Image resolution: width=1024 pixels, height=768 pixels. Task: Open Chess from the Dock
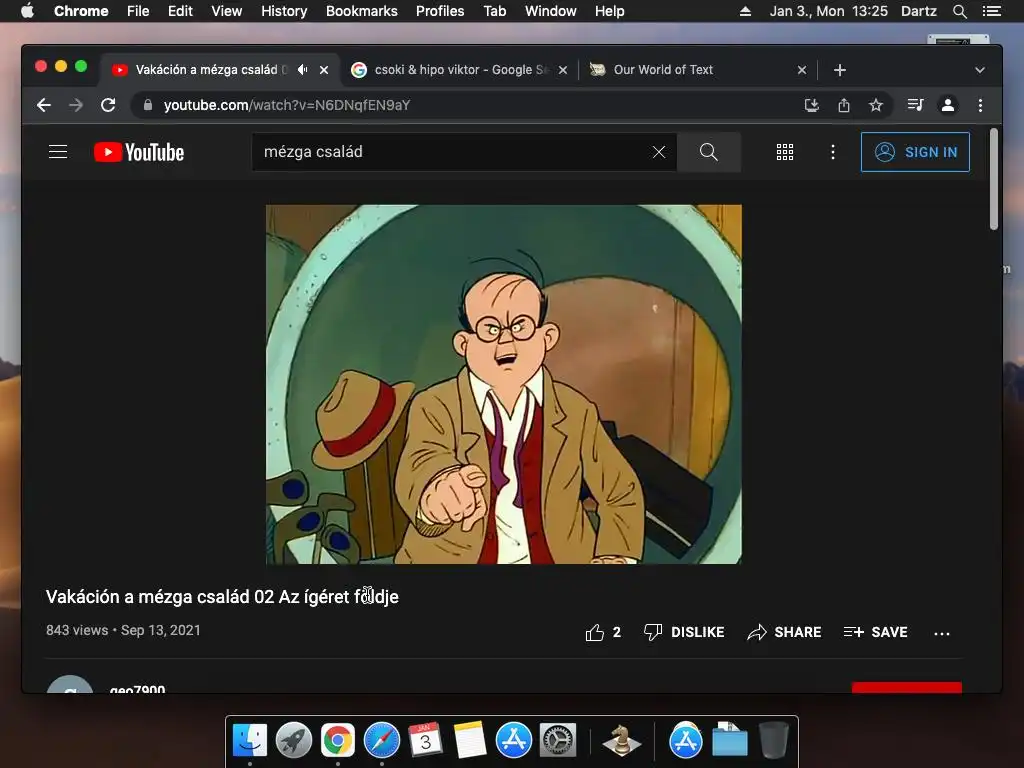(x=621, y=741)
